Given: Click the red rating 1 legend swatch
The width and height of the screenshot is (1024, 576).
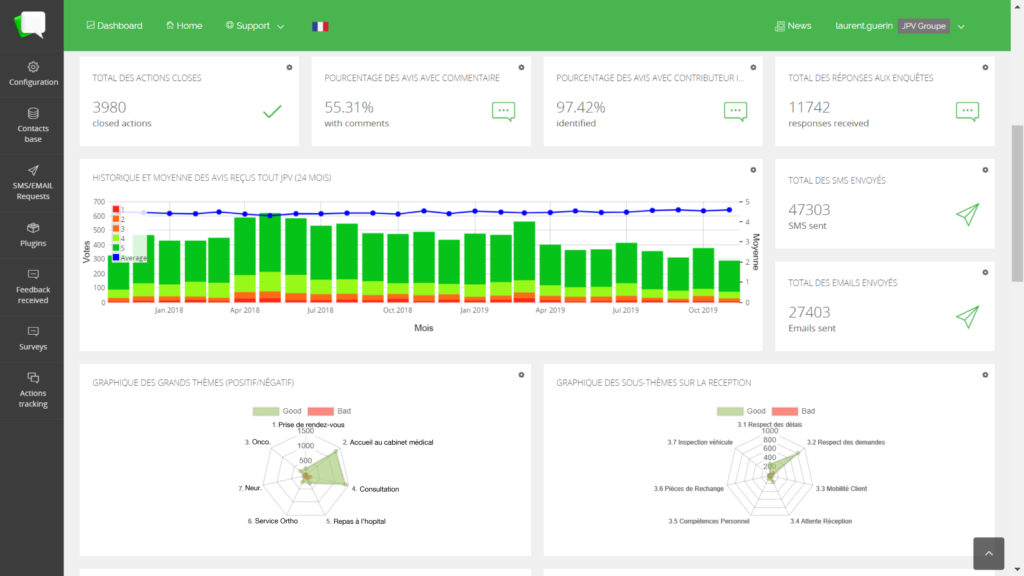Looking at the screenshot, I should coord(116,210).
